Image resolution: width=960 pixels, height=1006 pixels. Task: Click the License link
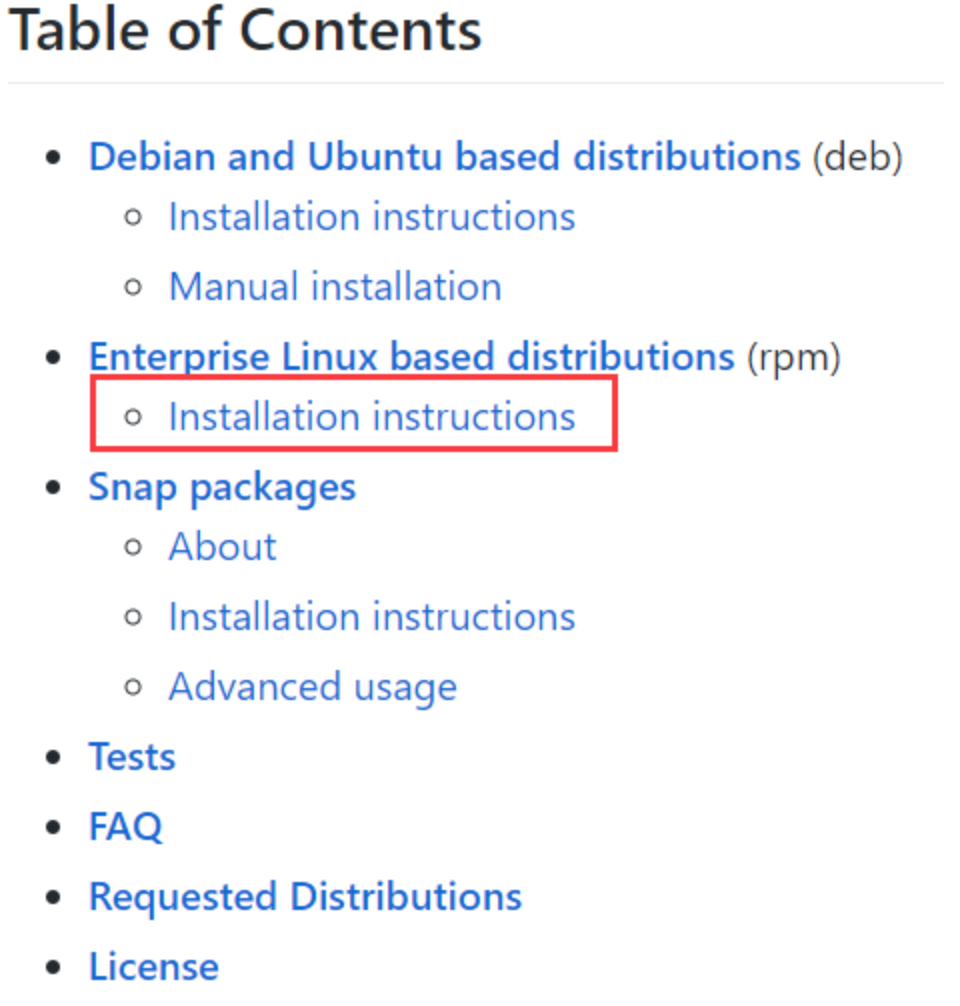(154, 966)
